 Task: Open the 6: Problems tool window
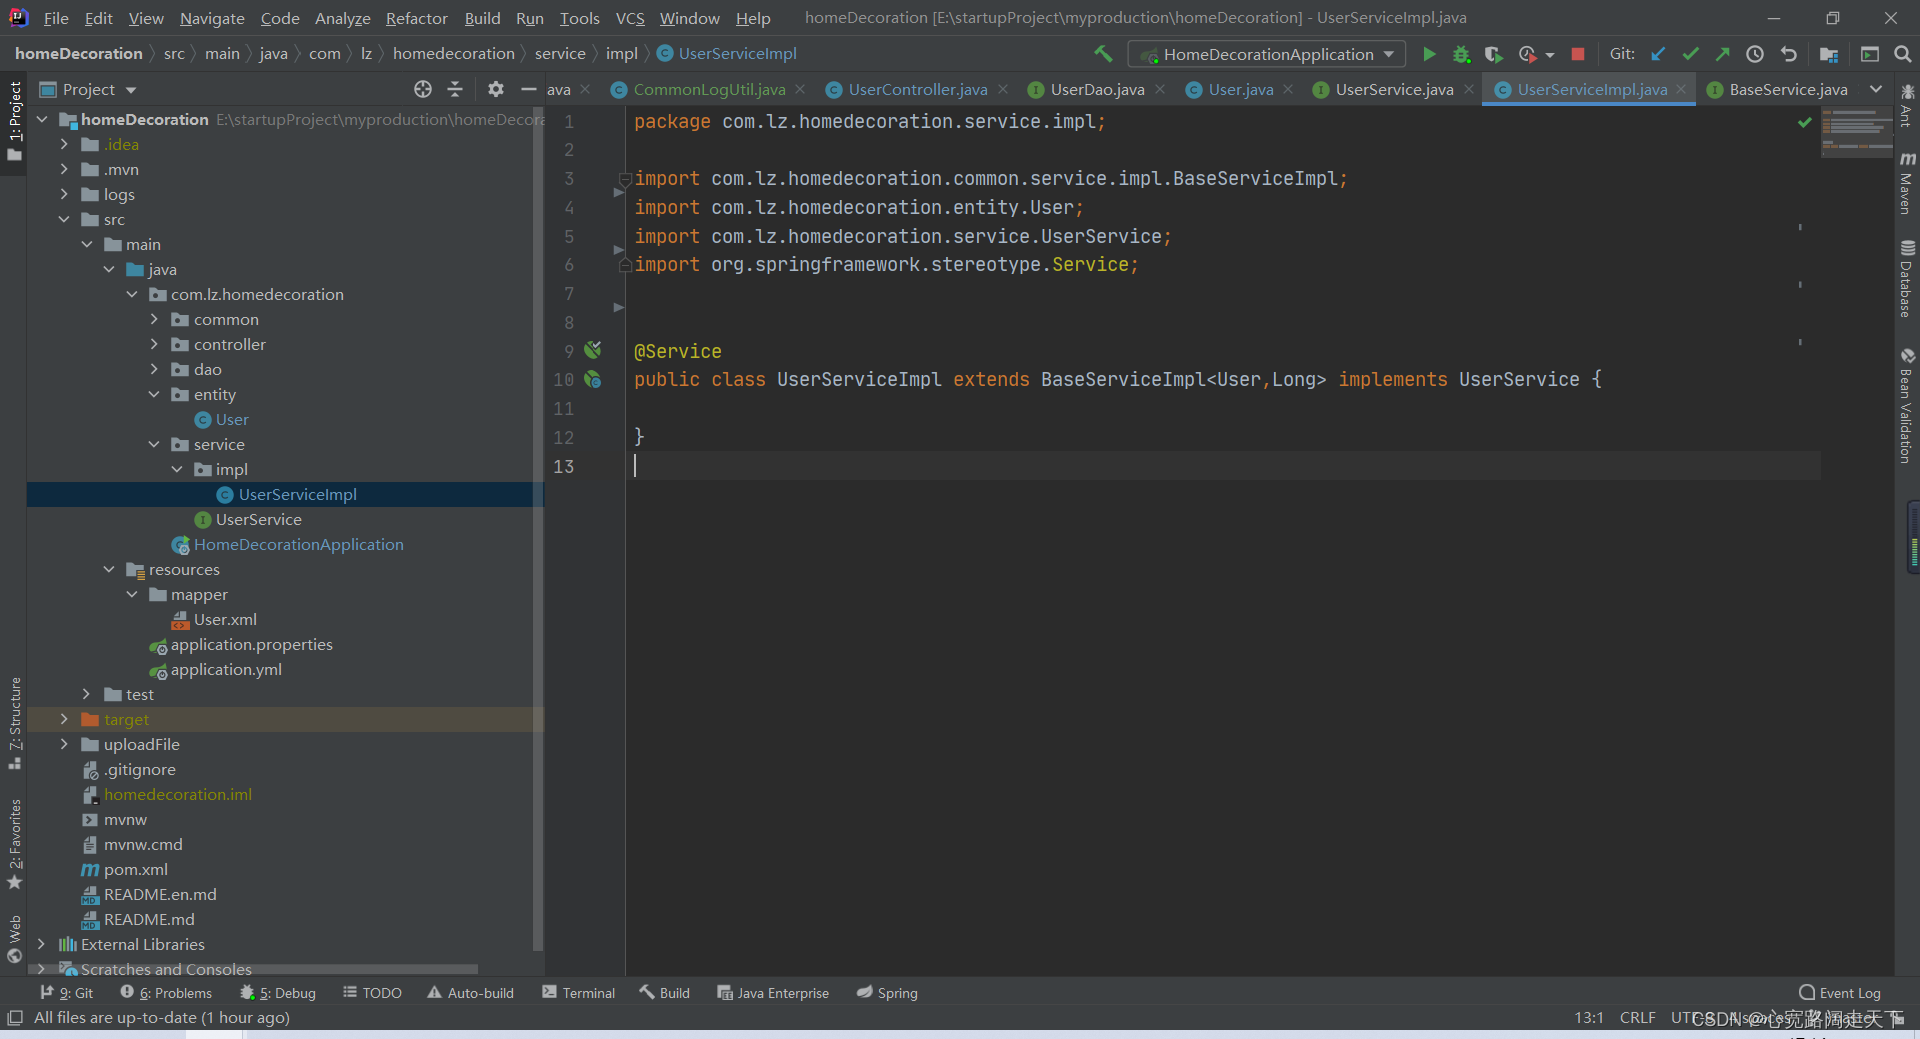pos(166,993)
